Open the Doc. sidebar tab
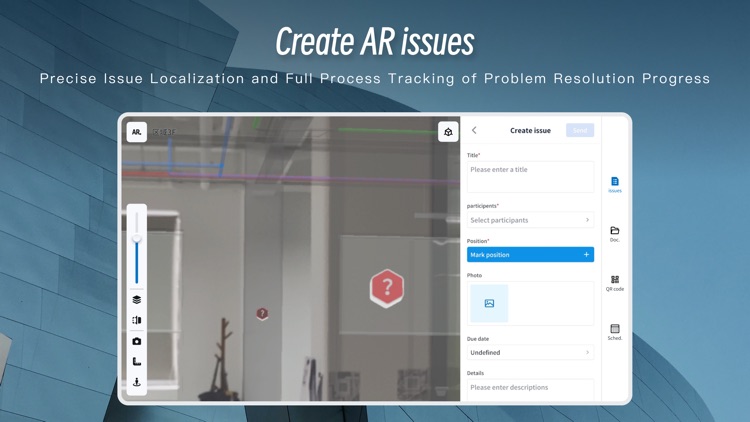 pos(615,234)
